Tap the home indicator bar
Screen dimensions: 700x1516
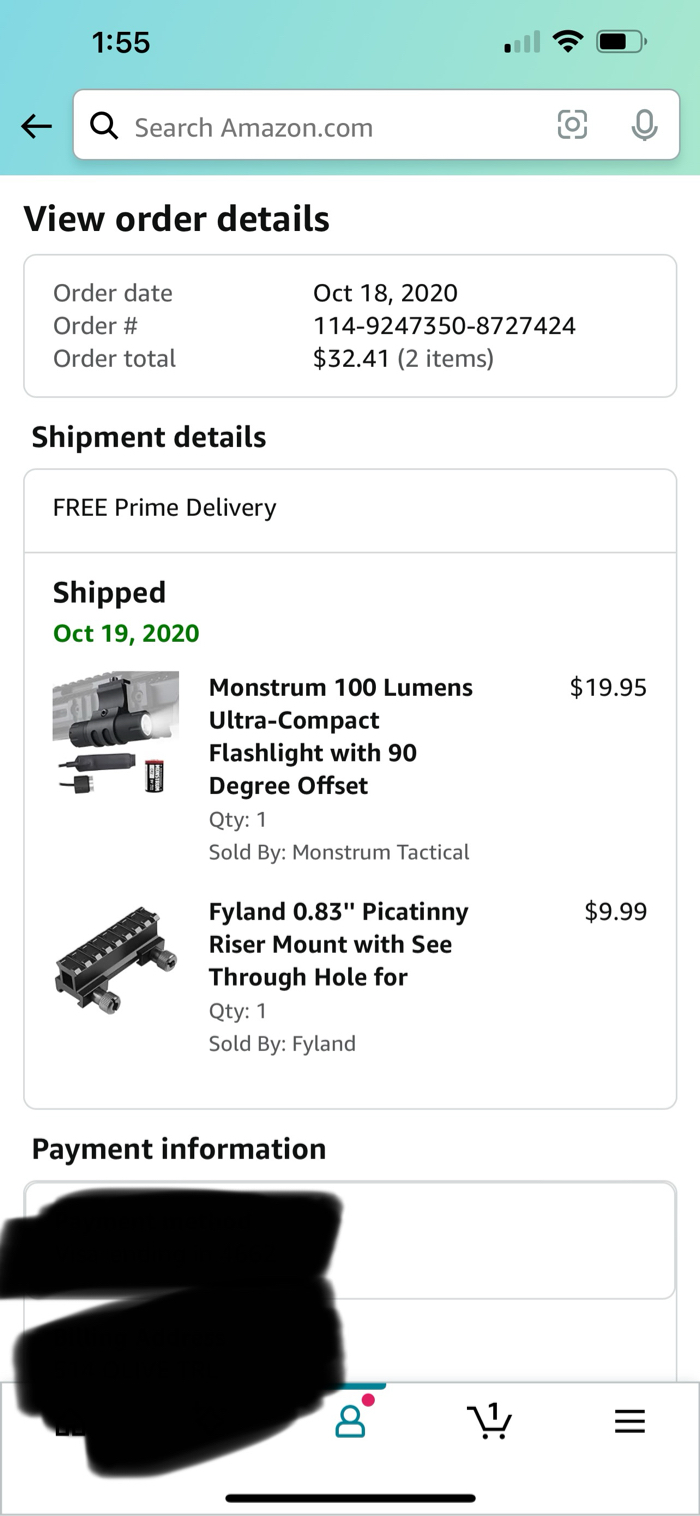pos(350,1497)
